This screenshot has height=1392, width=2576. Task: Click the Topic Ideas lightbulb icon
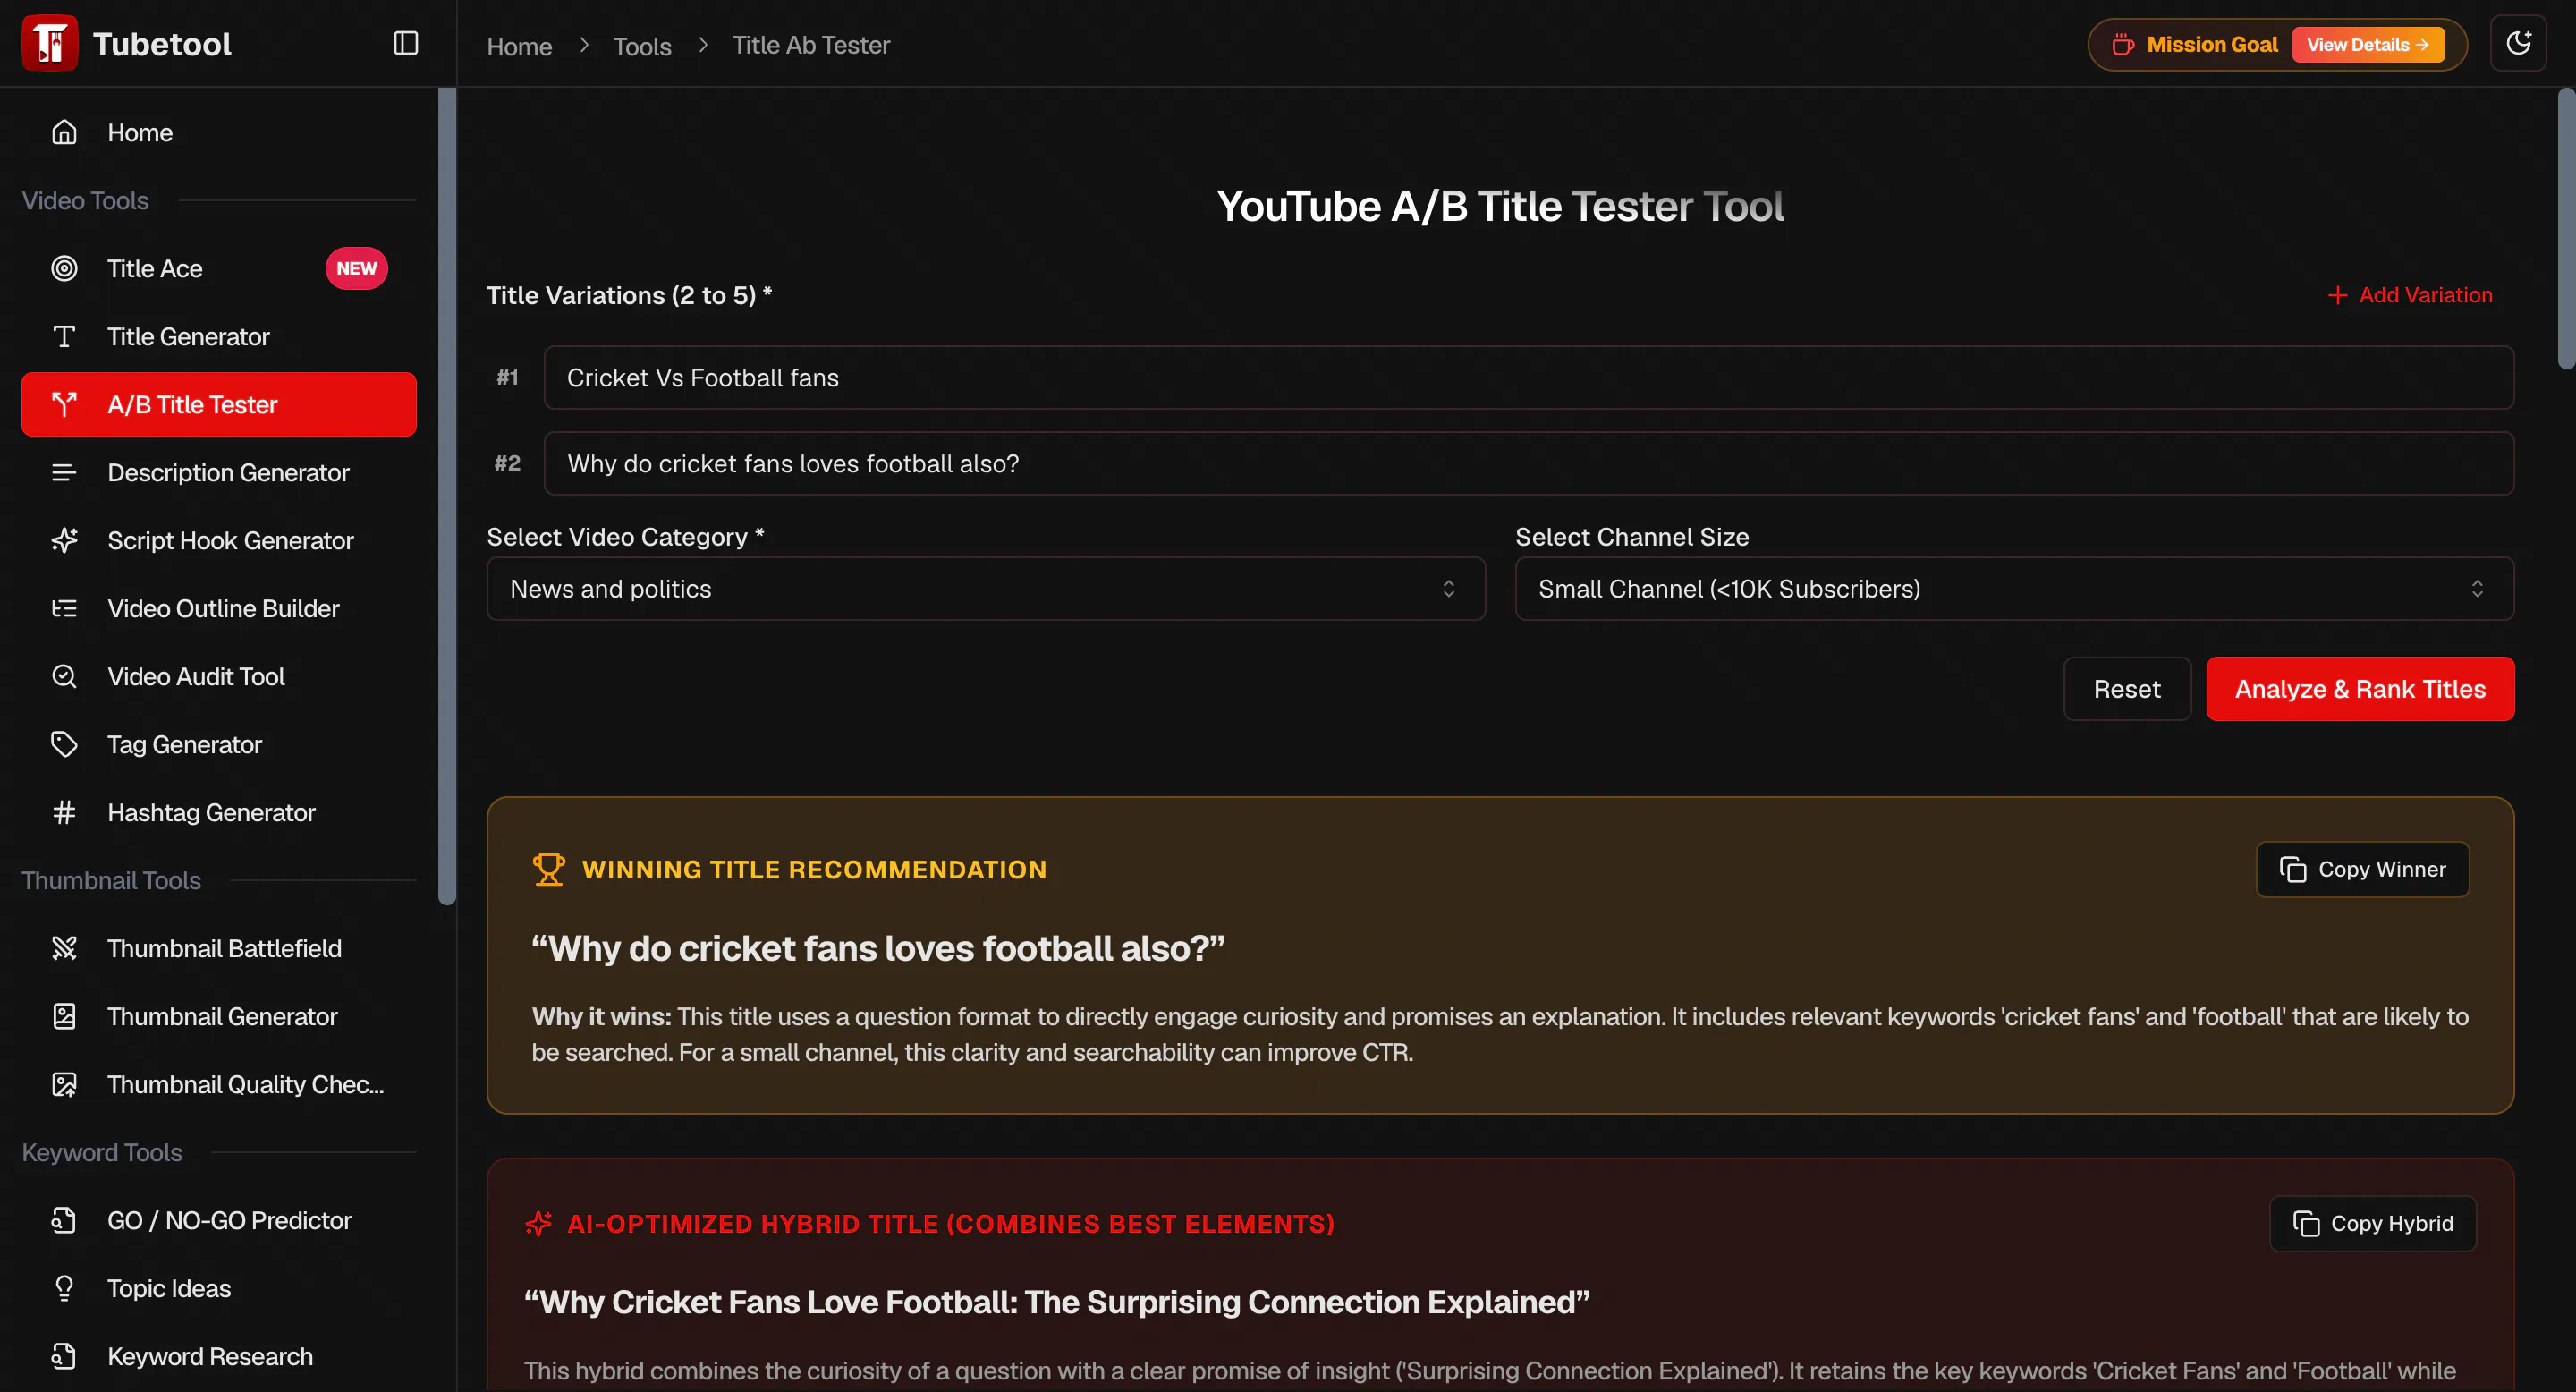pyautogui.click(x=64, y=1288)
